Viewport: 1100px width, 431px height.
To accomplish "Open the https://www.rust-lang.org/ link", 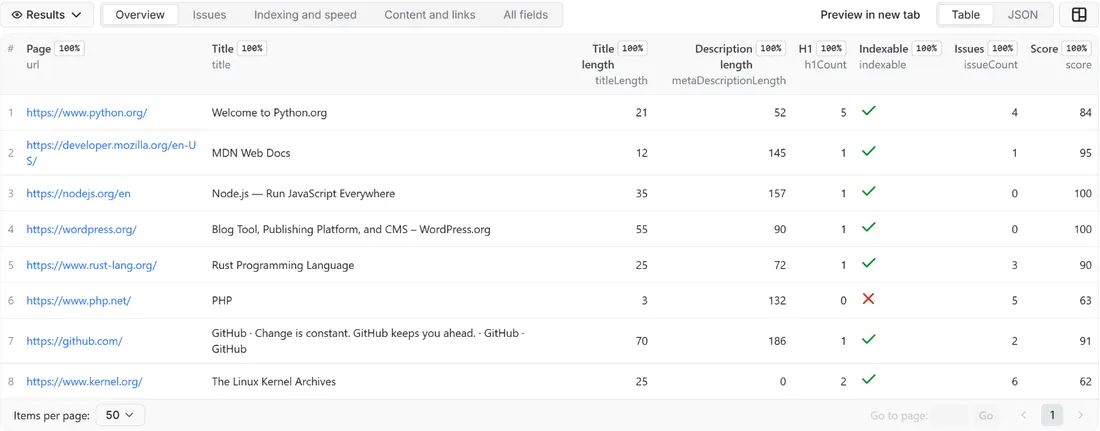I will [92, 265].
